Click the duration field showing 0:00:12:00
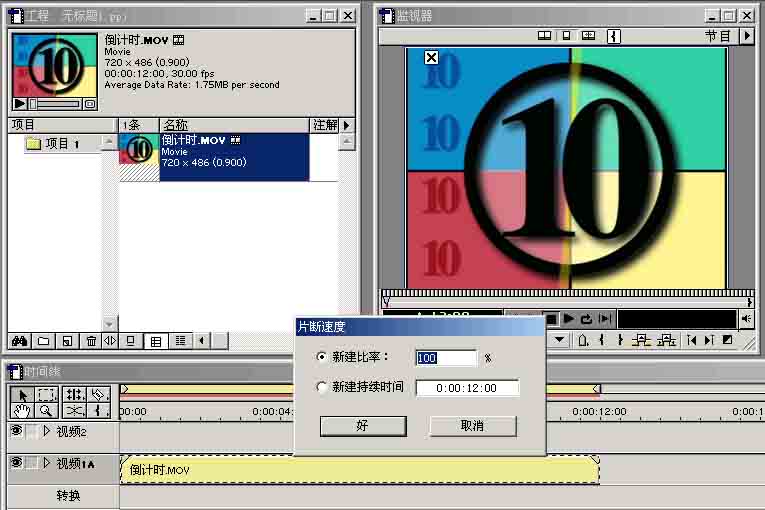Viewport: 765px width, 510px height. pos(467,388)
